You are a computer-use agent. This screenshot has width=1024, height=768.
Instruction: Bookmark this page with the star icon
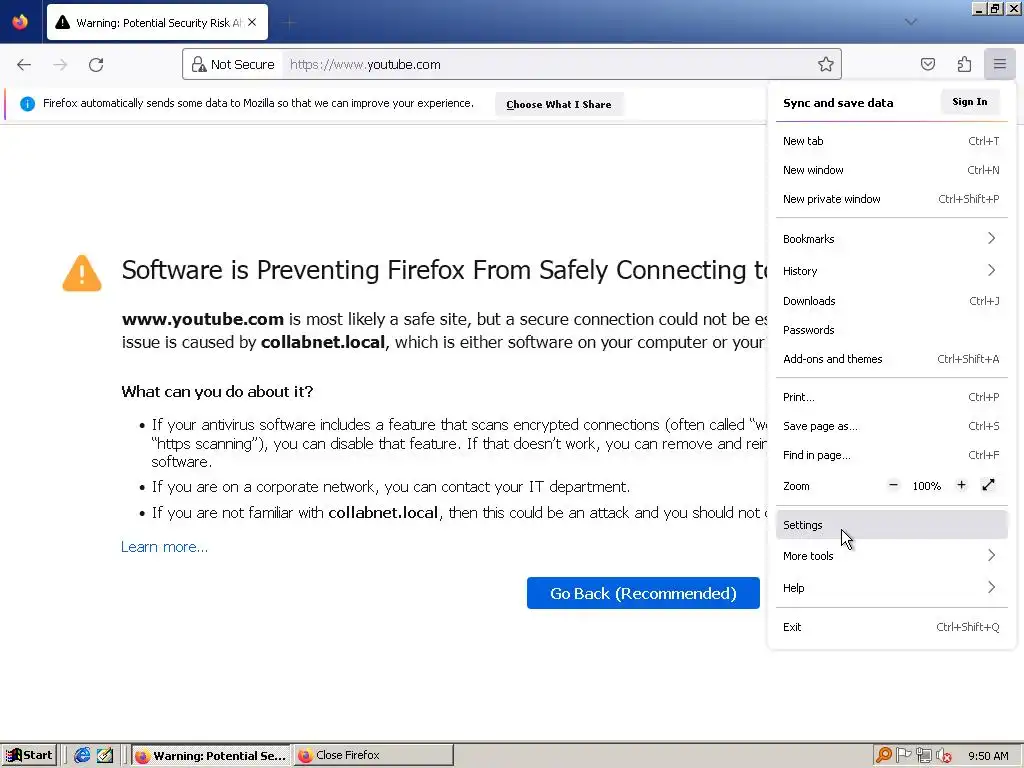coord(825,64)
